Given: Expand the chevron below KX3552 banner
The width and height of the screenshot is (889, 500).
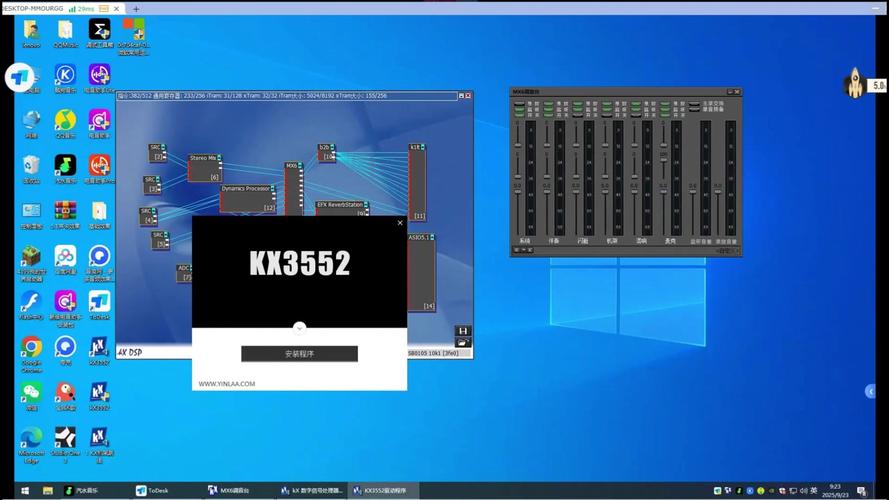Looking at the screenshot, I should (x=299, y=327).
